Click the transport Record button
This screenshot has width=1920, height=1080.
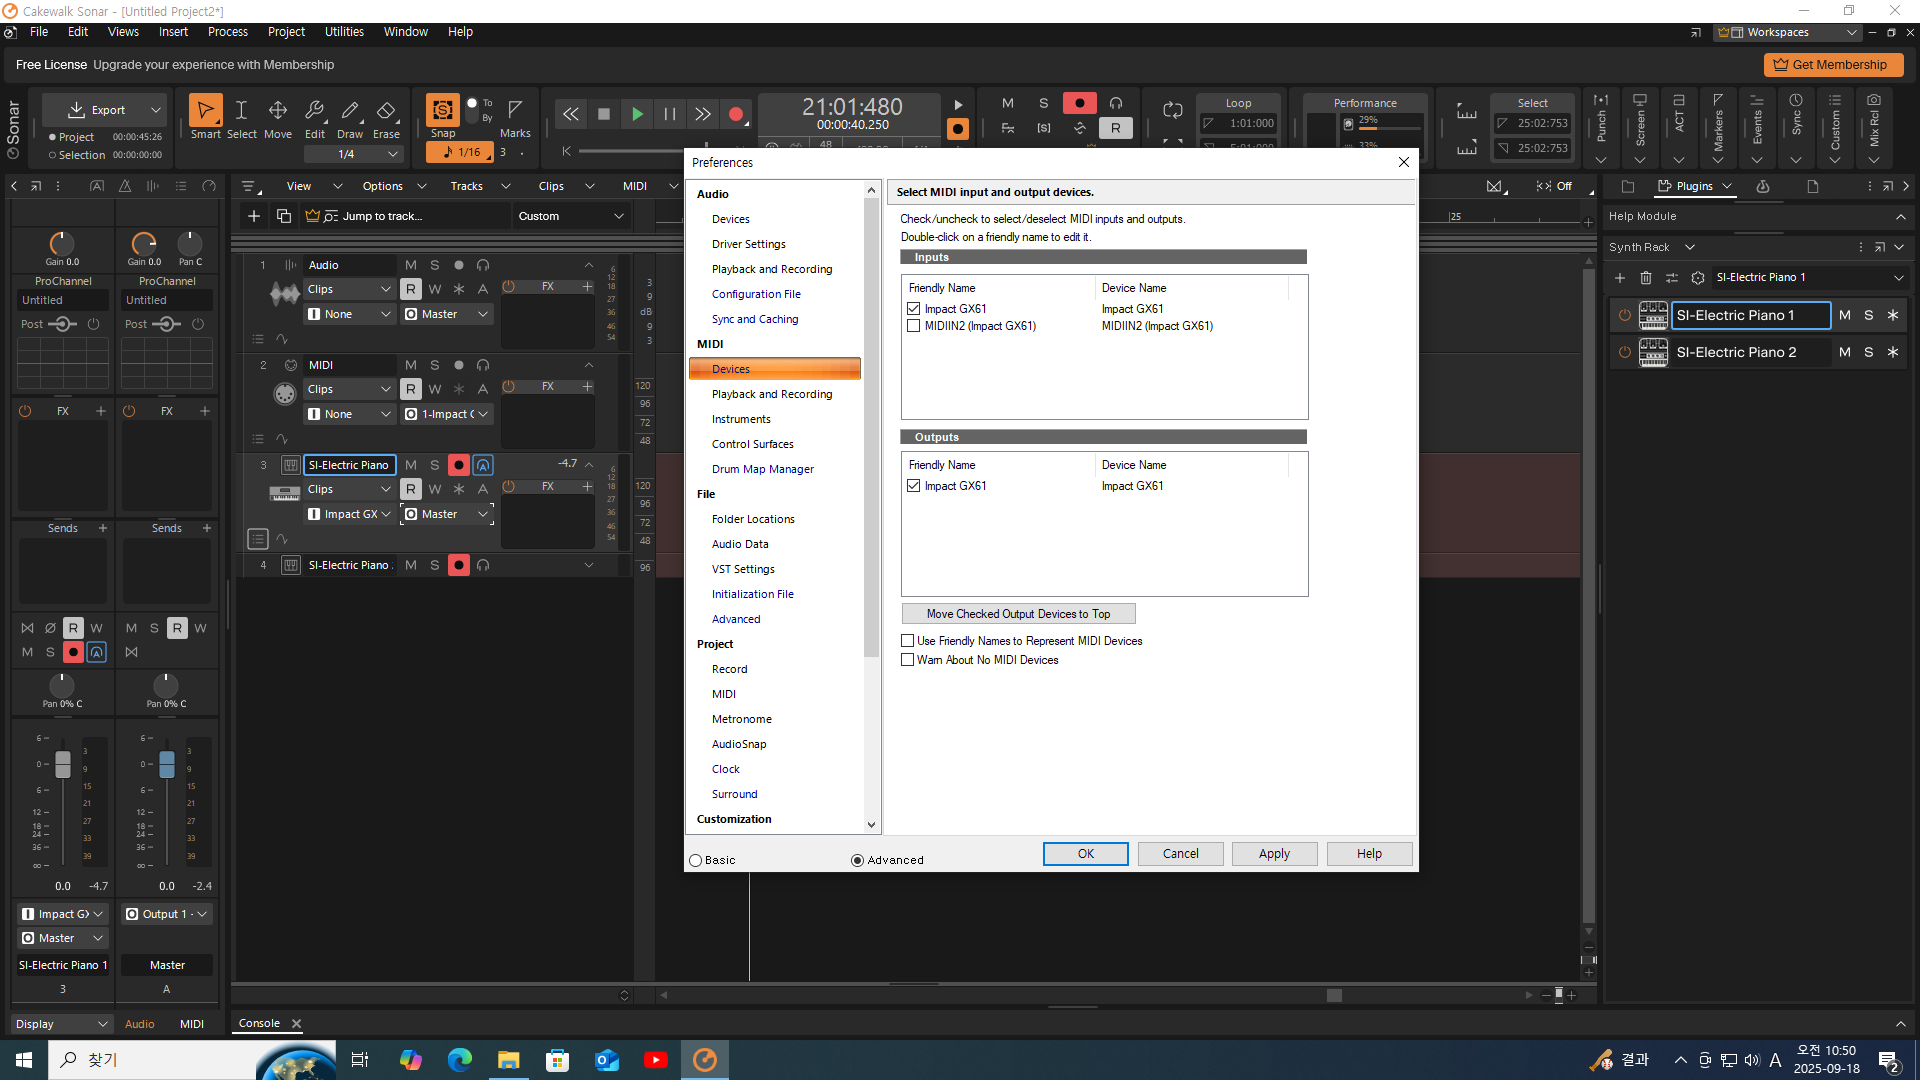coord(736,114)
